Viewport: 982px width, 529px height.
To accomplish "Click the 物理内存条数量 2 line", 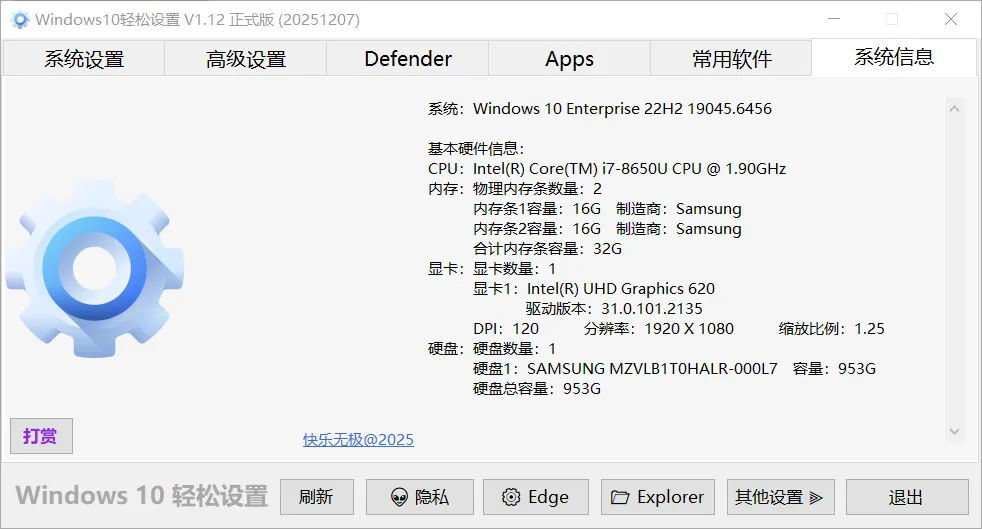I will [537, 189].
